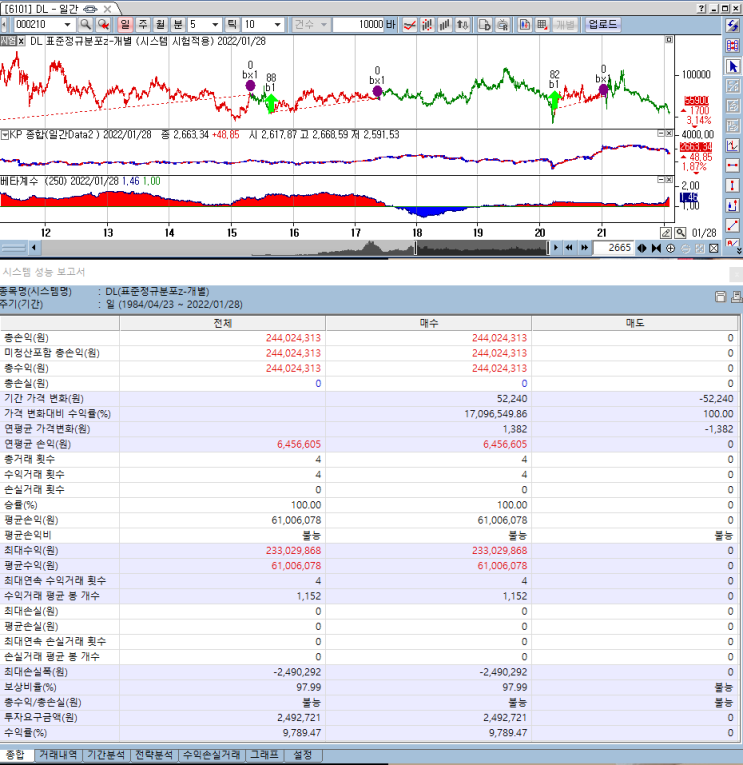Click the 바 button next to count

click(x=391, y=24)
